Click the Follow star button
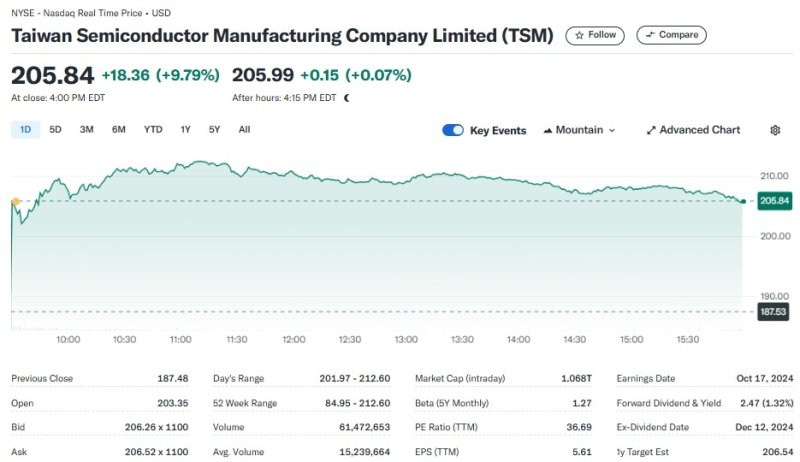This screenshot has height=462, width=800. [595, 35]
